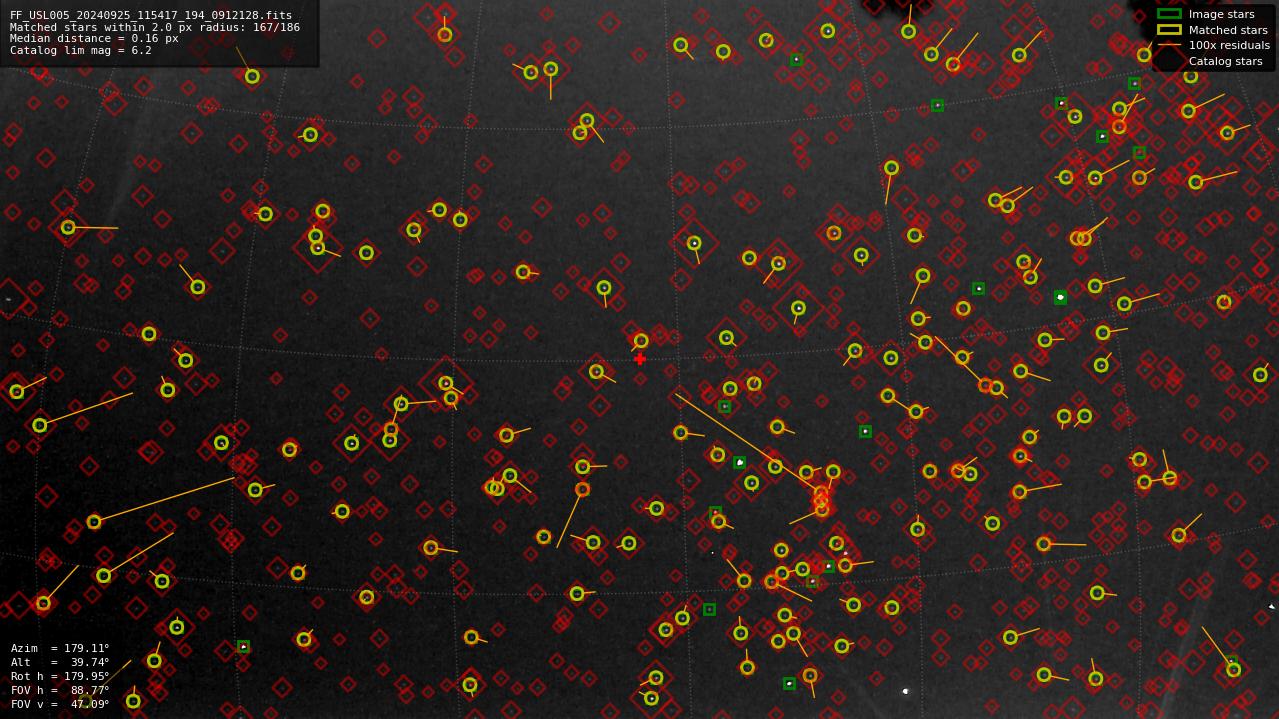Click the green Image stars legend square
This screenshot has width=1279, height=719.
[x=1169, y=14]
